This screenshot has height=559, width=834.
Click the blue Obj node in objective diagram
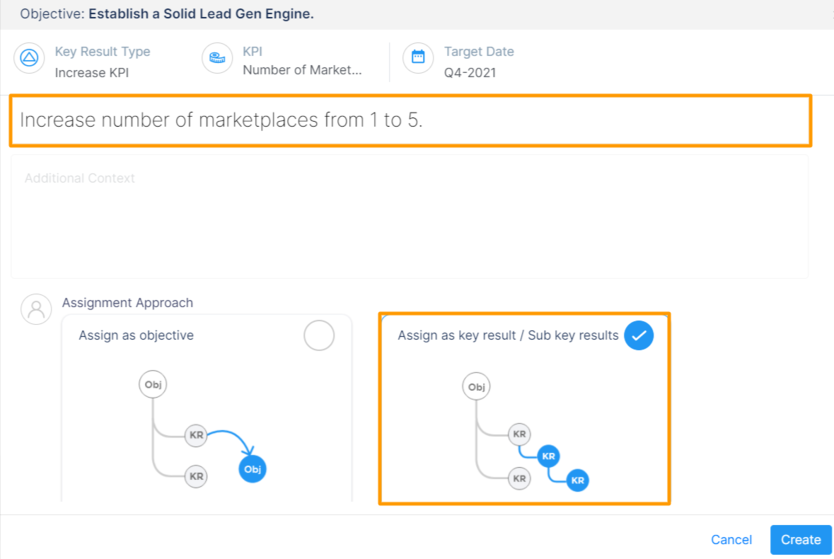(252, 468)
